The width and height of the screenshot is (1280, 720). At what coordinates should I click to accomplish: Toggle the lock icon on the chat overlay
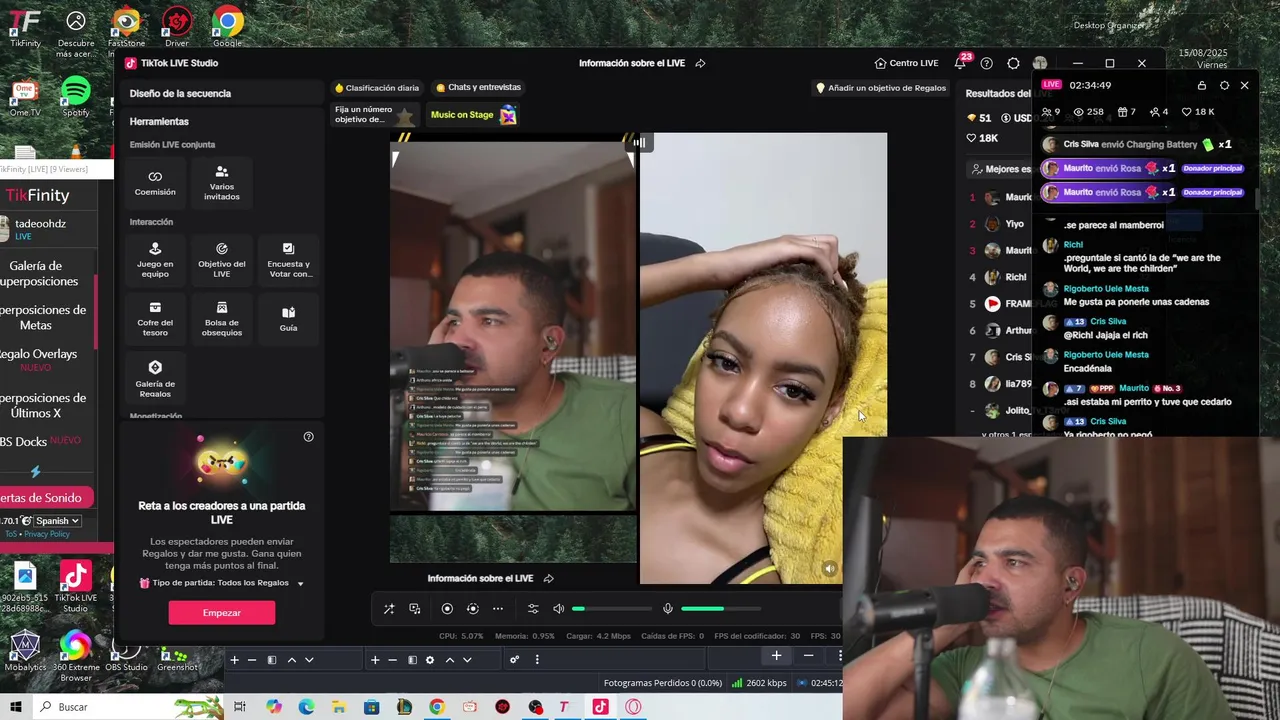1202,86
